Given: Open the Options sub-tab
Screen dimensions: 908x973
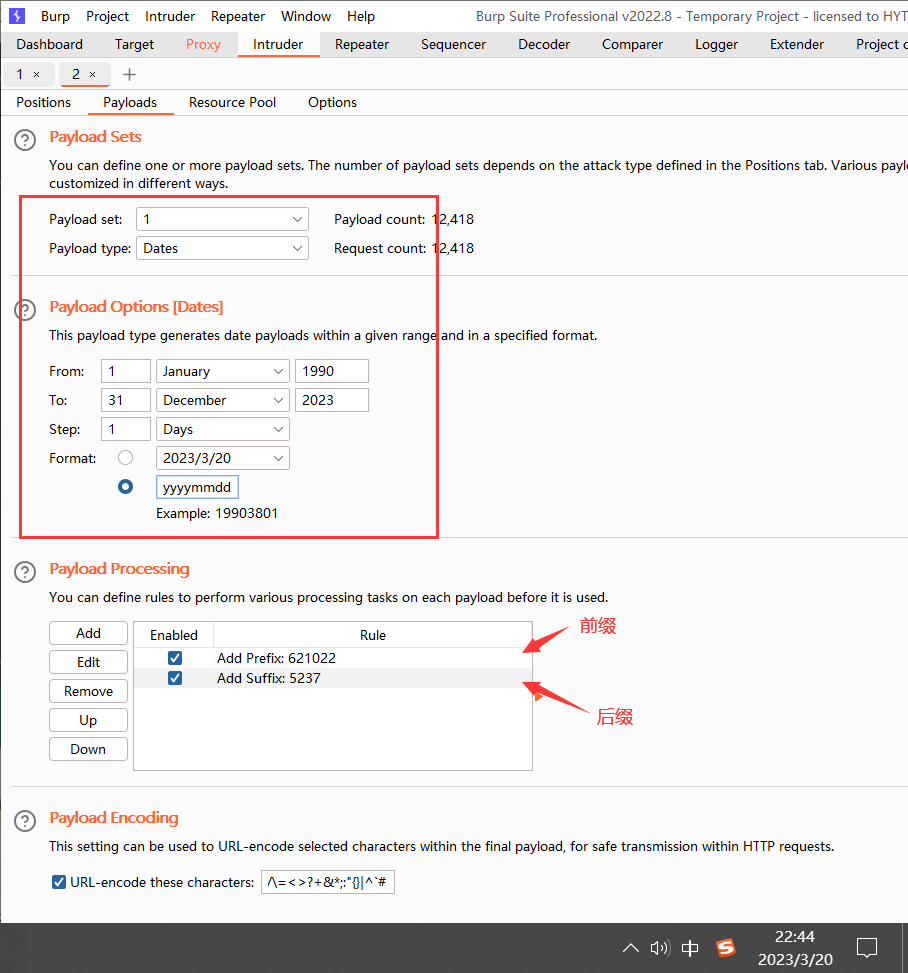Looking at the screenshot, I should coord(333,102).
